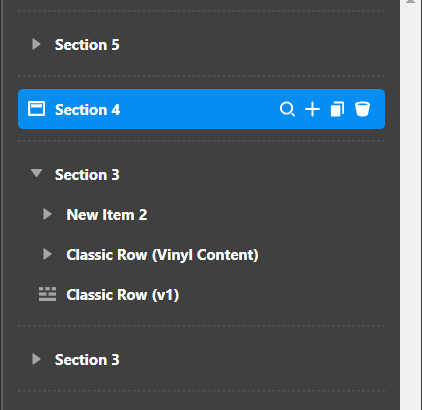Click the section layout icon beside Section 4
Screen dimensions: 422x410
coord(36,109)
